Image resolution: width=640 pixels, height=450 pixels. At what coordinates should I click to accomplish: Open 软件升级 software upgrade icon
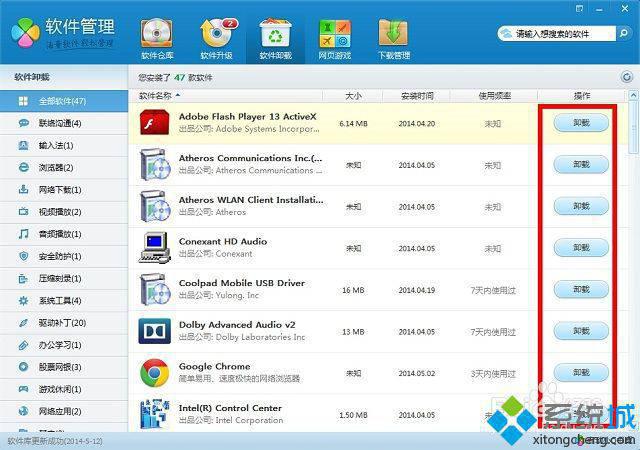point(216,37)
